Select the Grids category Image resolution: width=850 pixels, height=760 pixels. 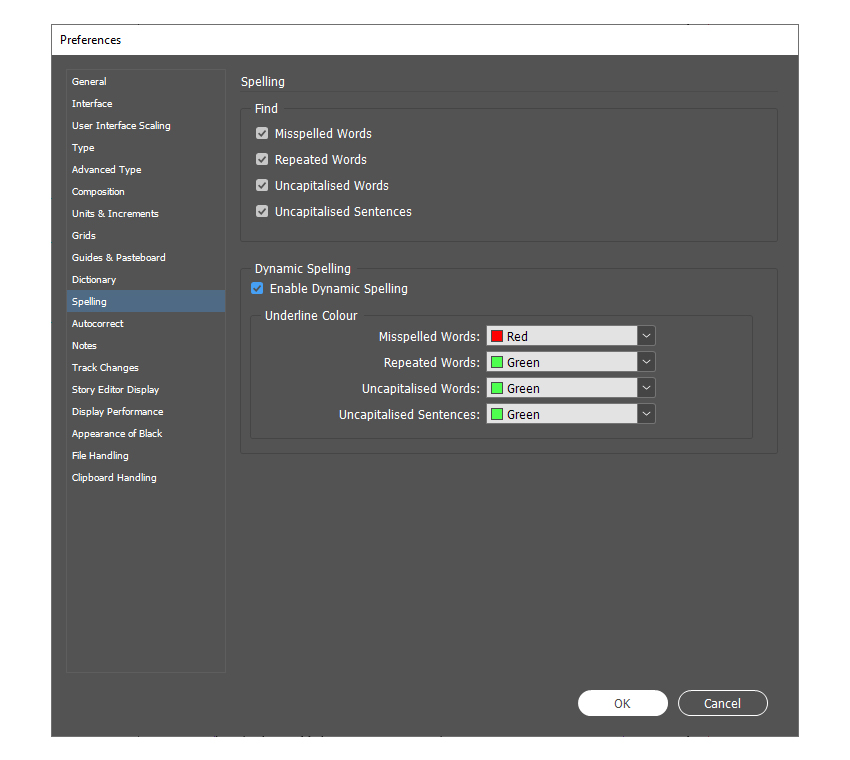pyautogui.click(x=146, y=235)
